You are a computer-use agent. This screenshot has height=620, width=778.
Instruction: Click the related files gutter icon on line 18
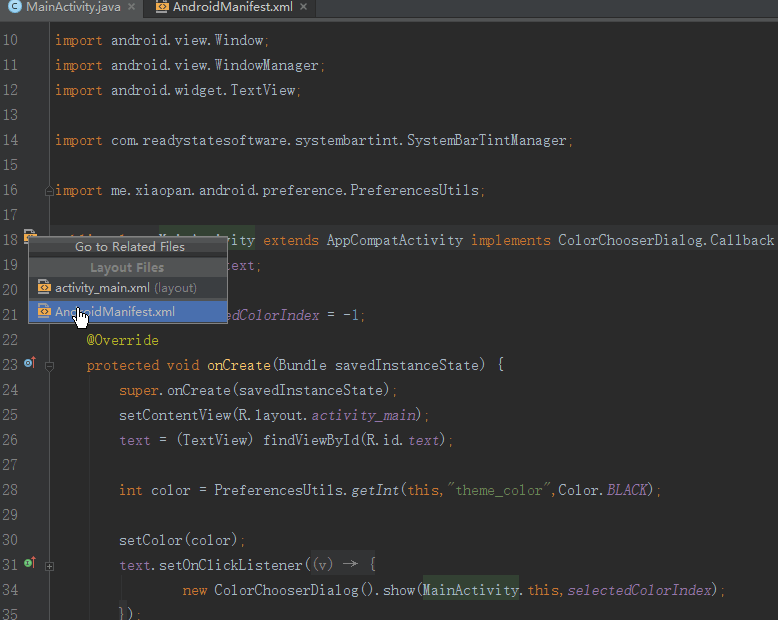pos(30,235)
